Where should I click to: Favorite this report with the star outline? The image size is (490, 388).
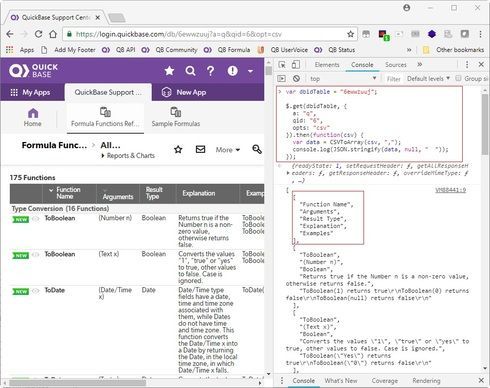pos(178,149)
